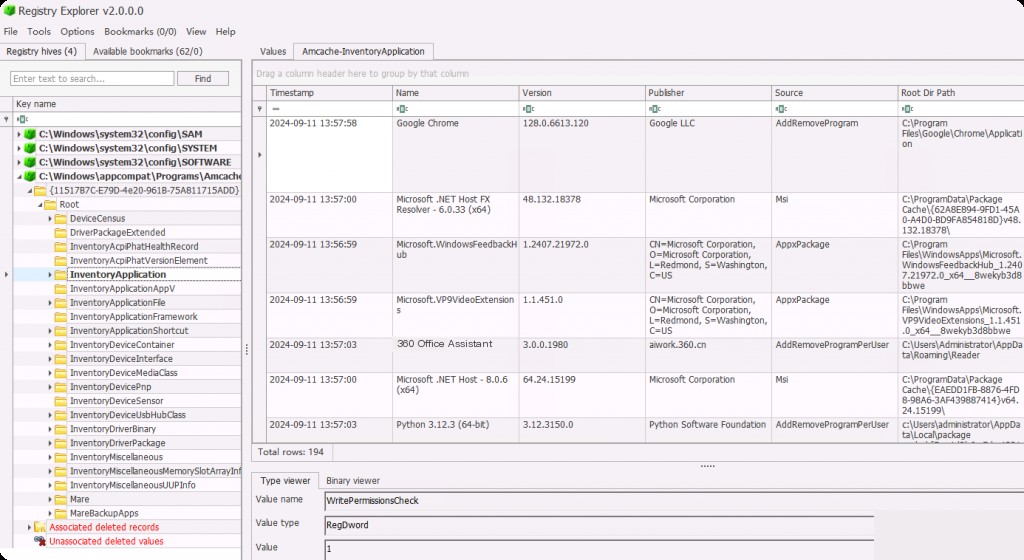The image size is (1024, 560).
Task: Switch to the Values tab
Action: pos(272,52)
